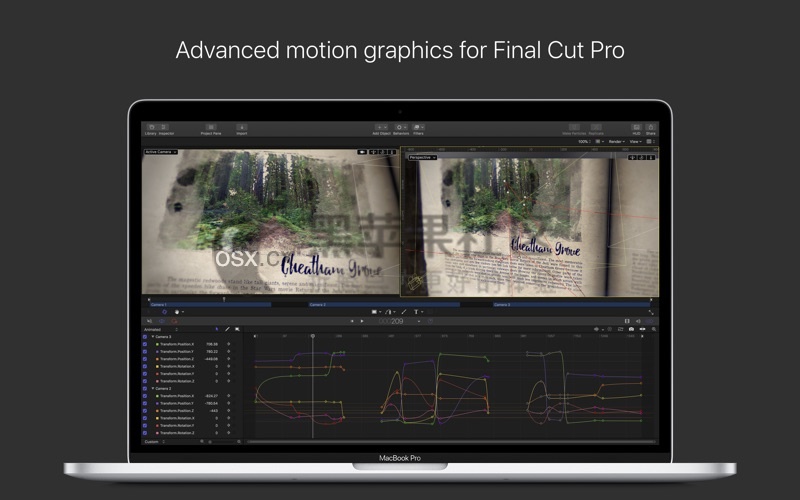Open the Filters menu
Viewport: 800px width, 500px height.
tap(418, 127)
